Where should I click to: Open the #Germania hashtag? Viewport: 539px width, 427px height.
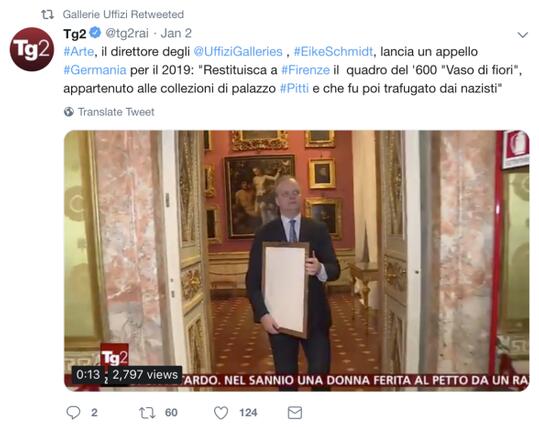(95, 70)
